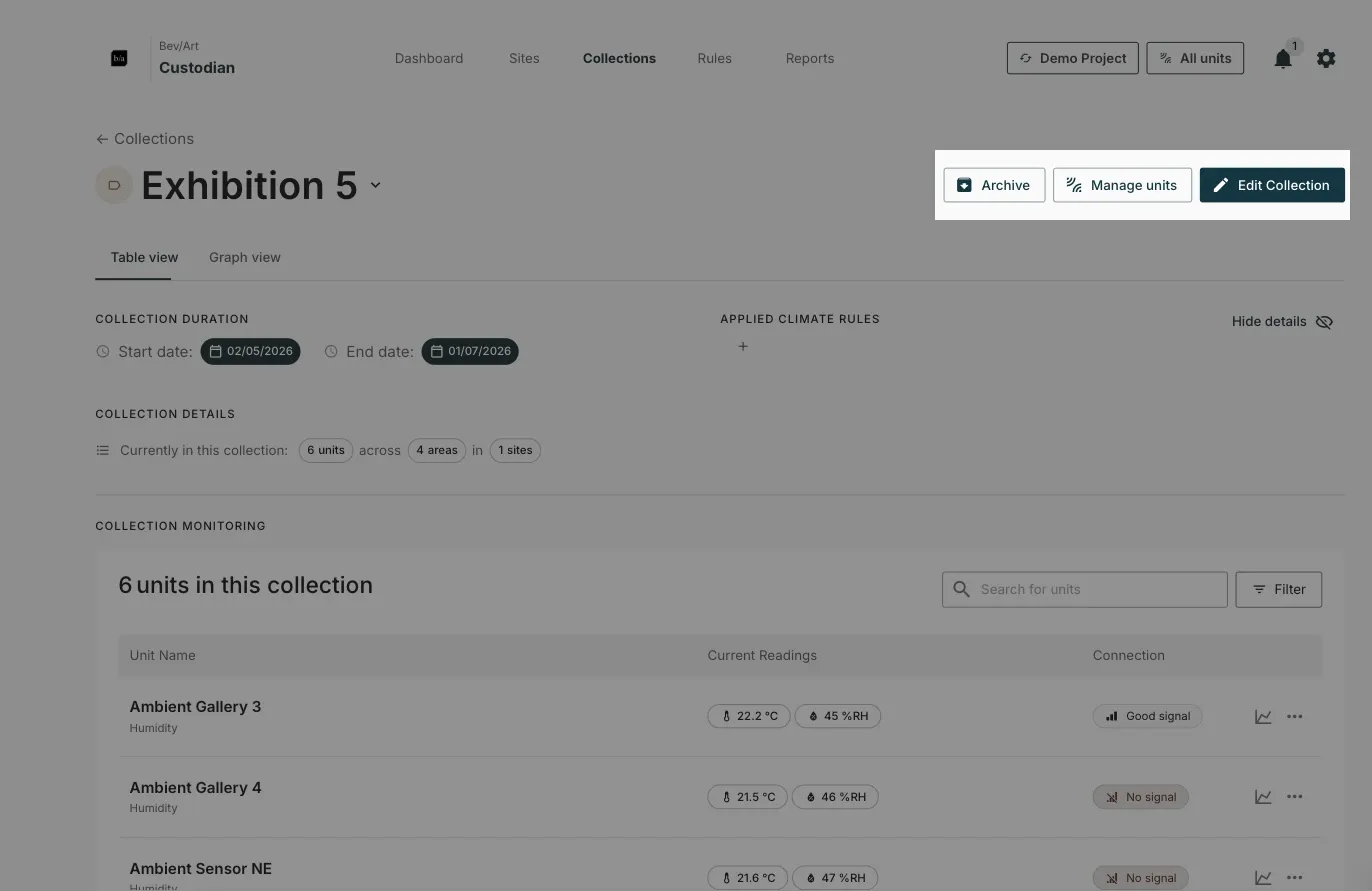Open All units selector
Viewport: 1372px width, 891px height.
click(x=1195, y=58)
